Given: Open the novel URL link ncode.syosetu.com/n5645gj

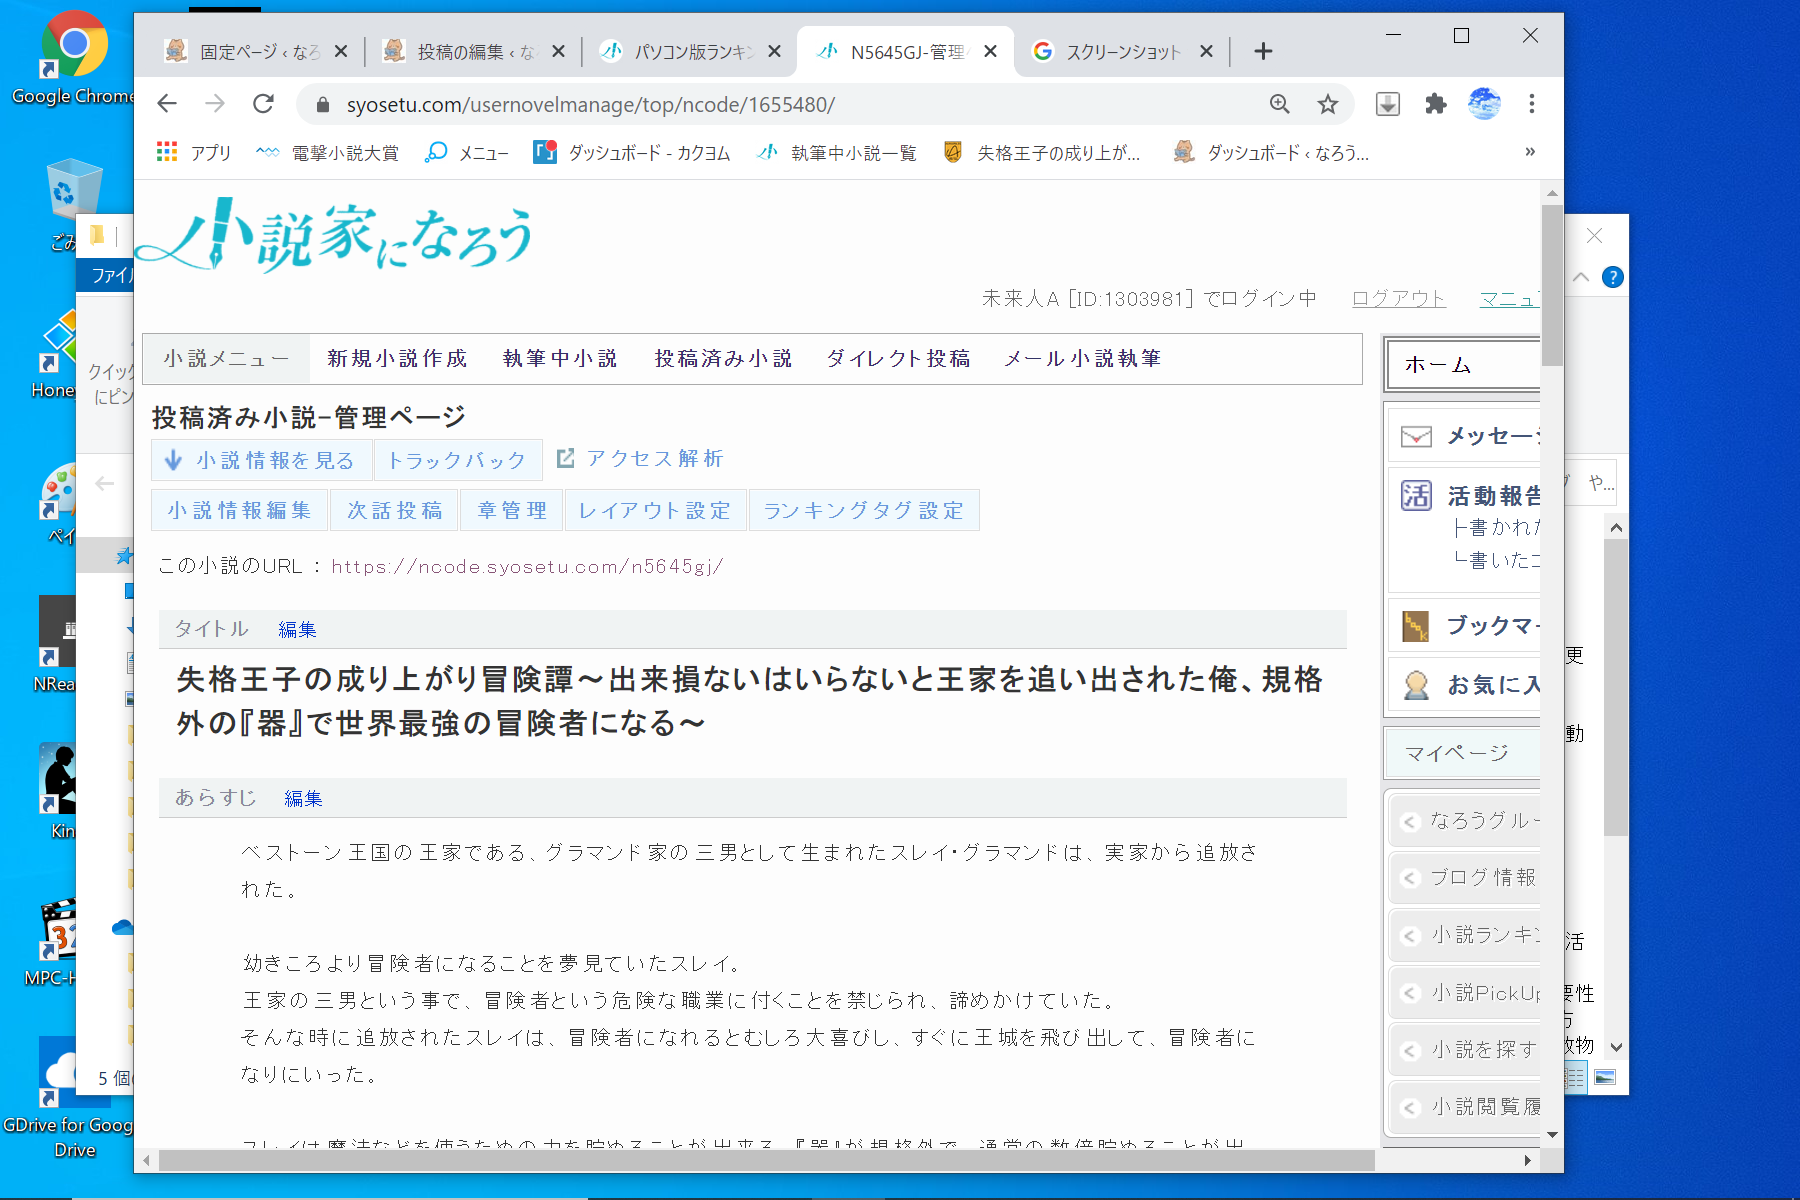Looking at the screenshot, I should 527,567.
